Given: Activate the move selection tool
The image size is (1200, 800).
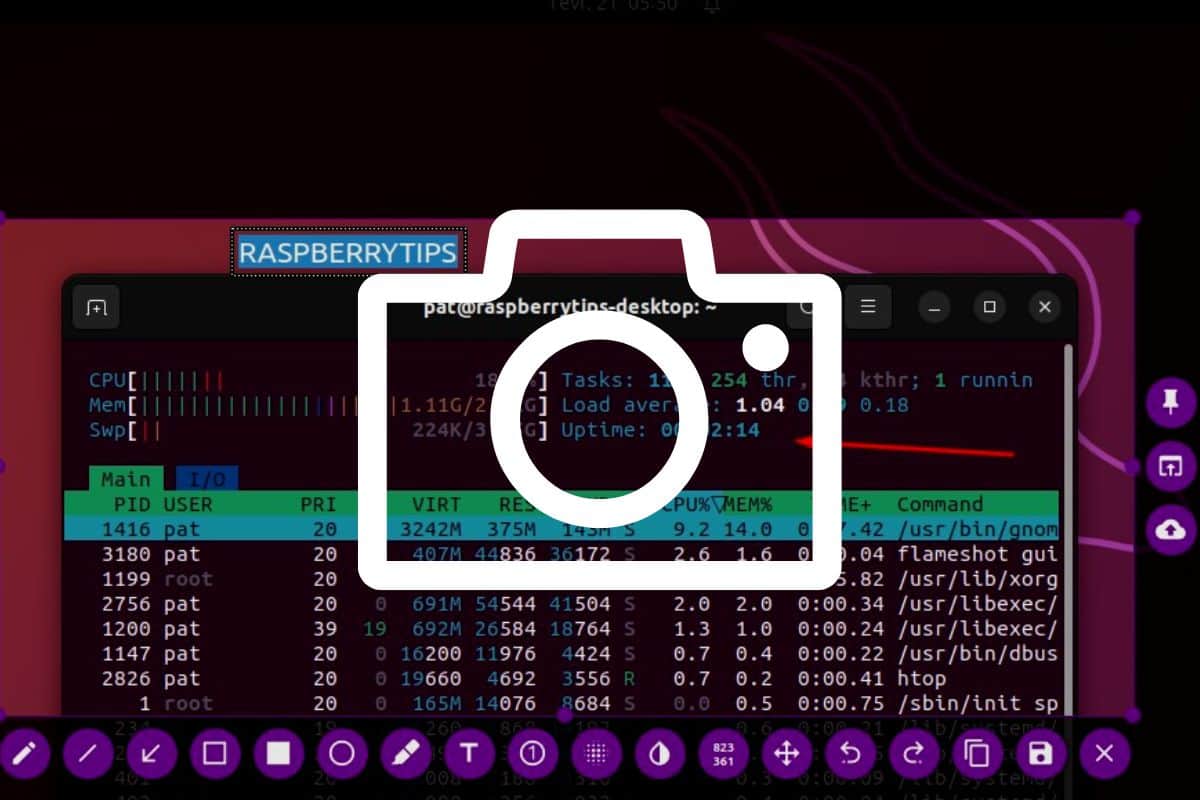Looking at the screenshot, I should click(787, 754).
